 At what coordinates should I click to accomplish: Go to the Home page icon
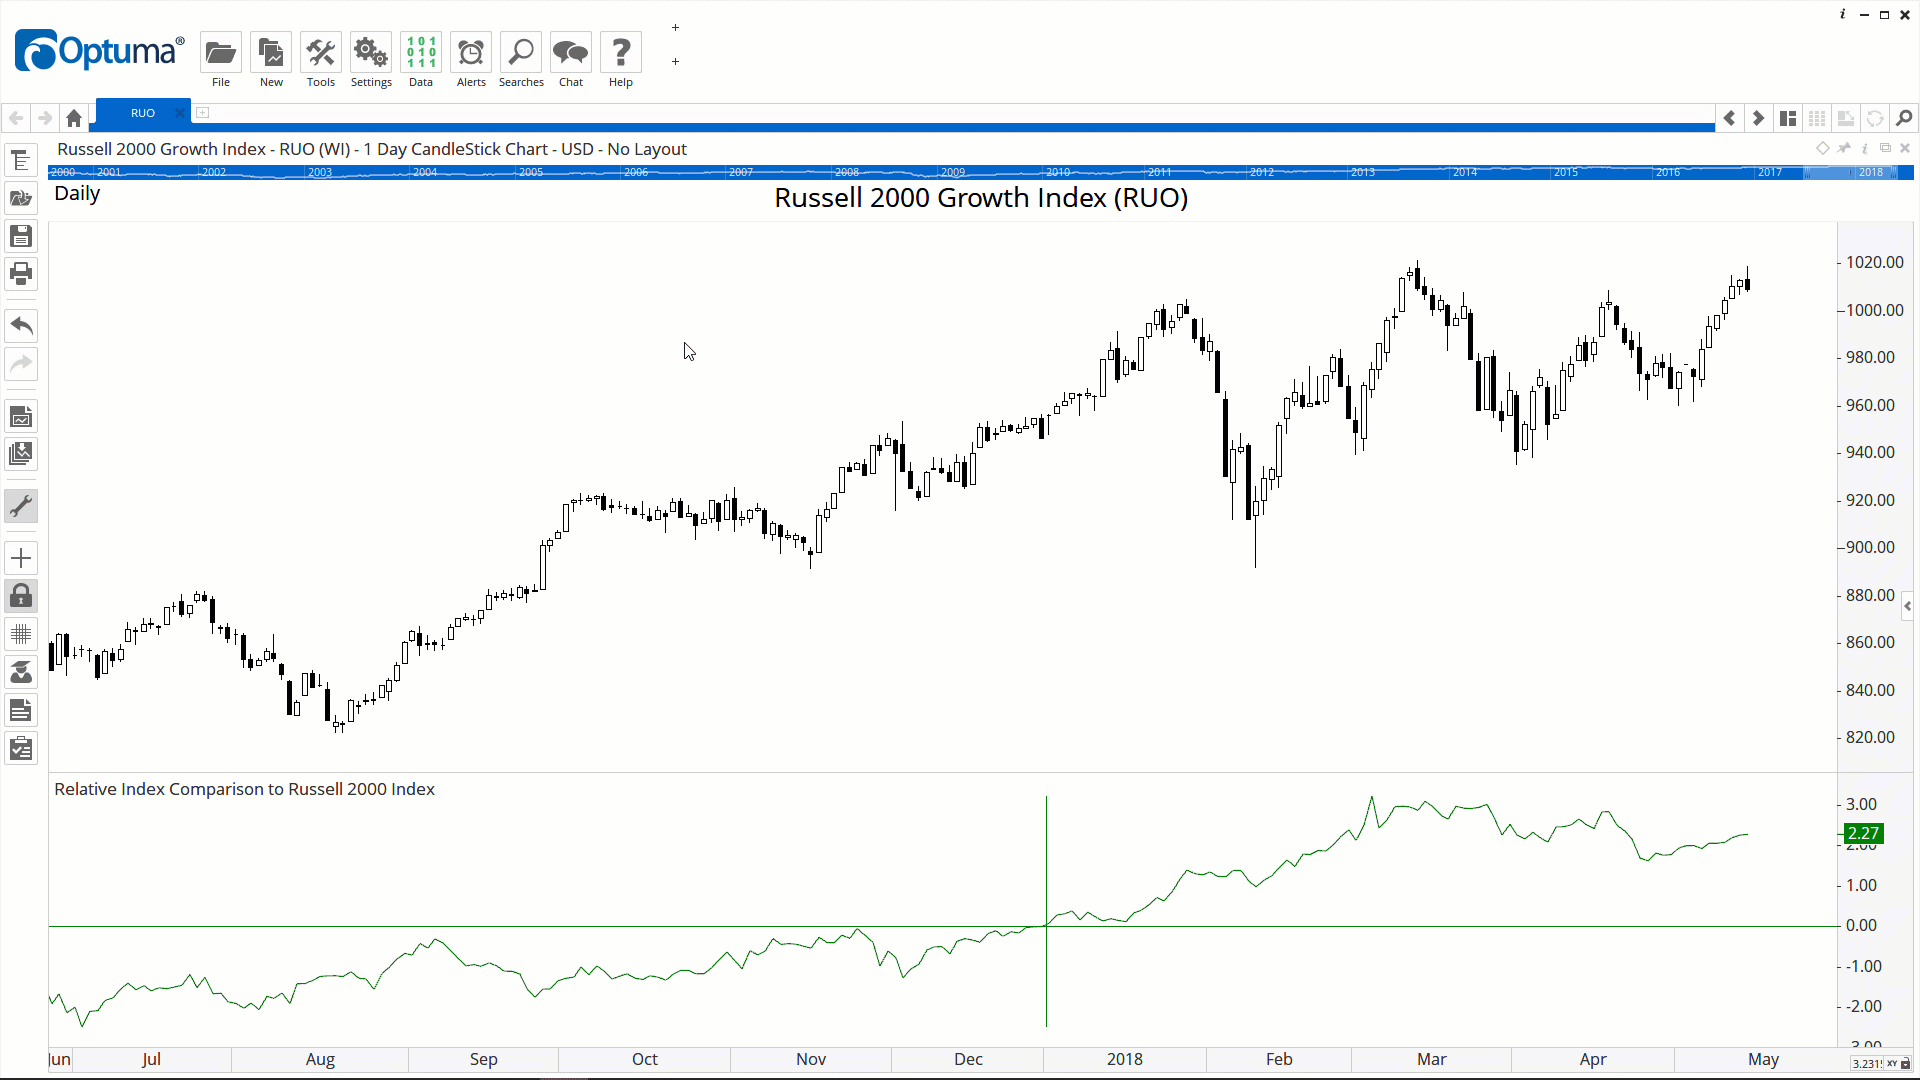pyautogui.click(x=74, y=118)
